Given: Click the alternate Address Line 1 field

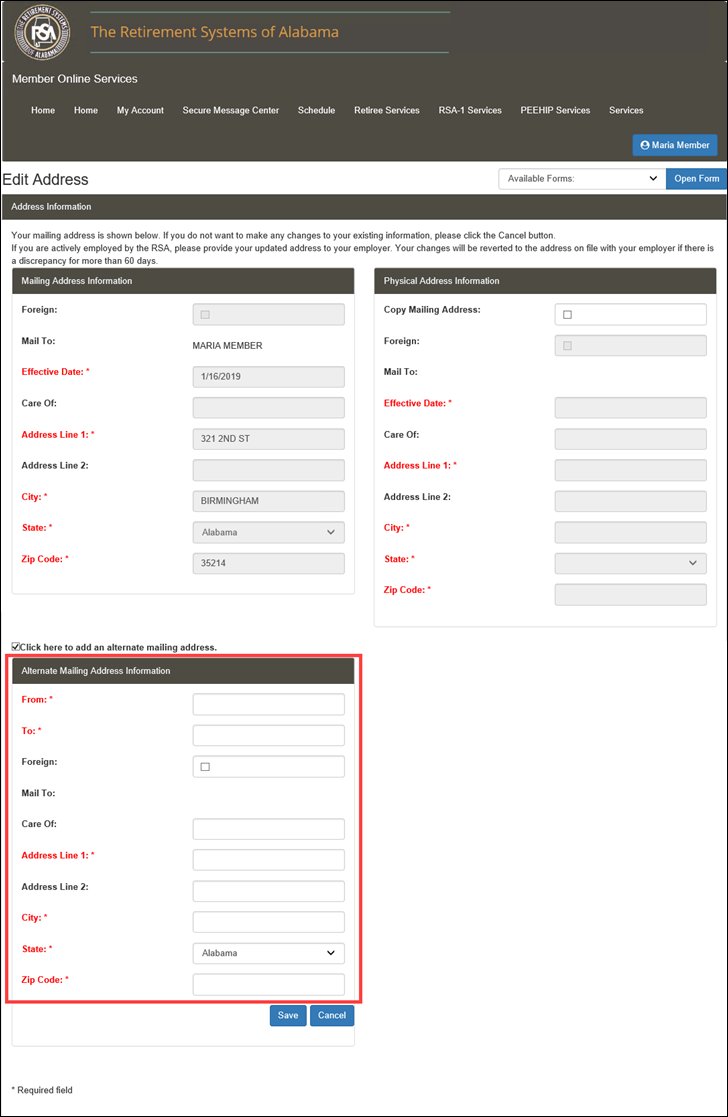Looking at the screenshot, I should point(268,860).
